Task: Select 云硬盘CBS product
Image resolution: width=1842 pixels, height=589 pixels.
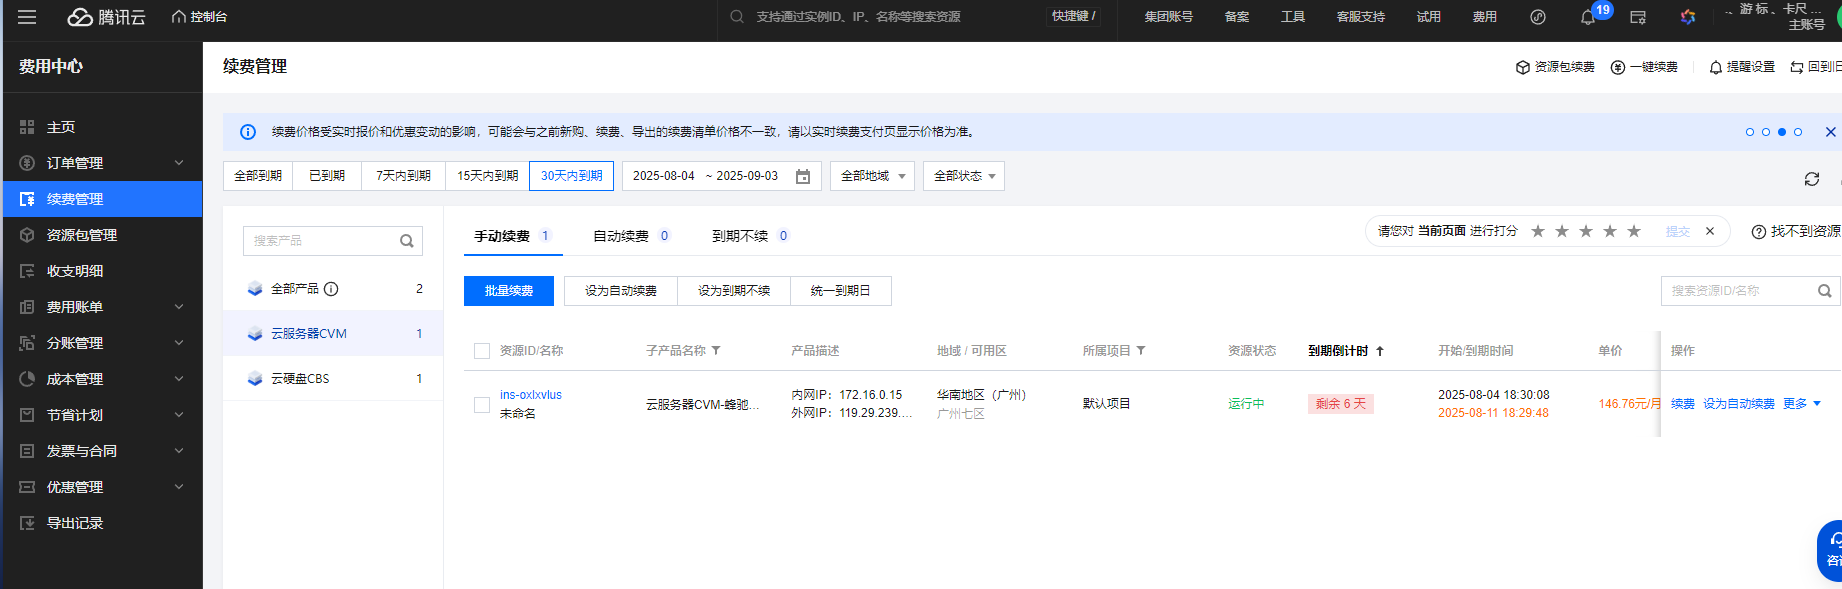Action: 333,379
